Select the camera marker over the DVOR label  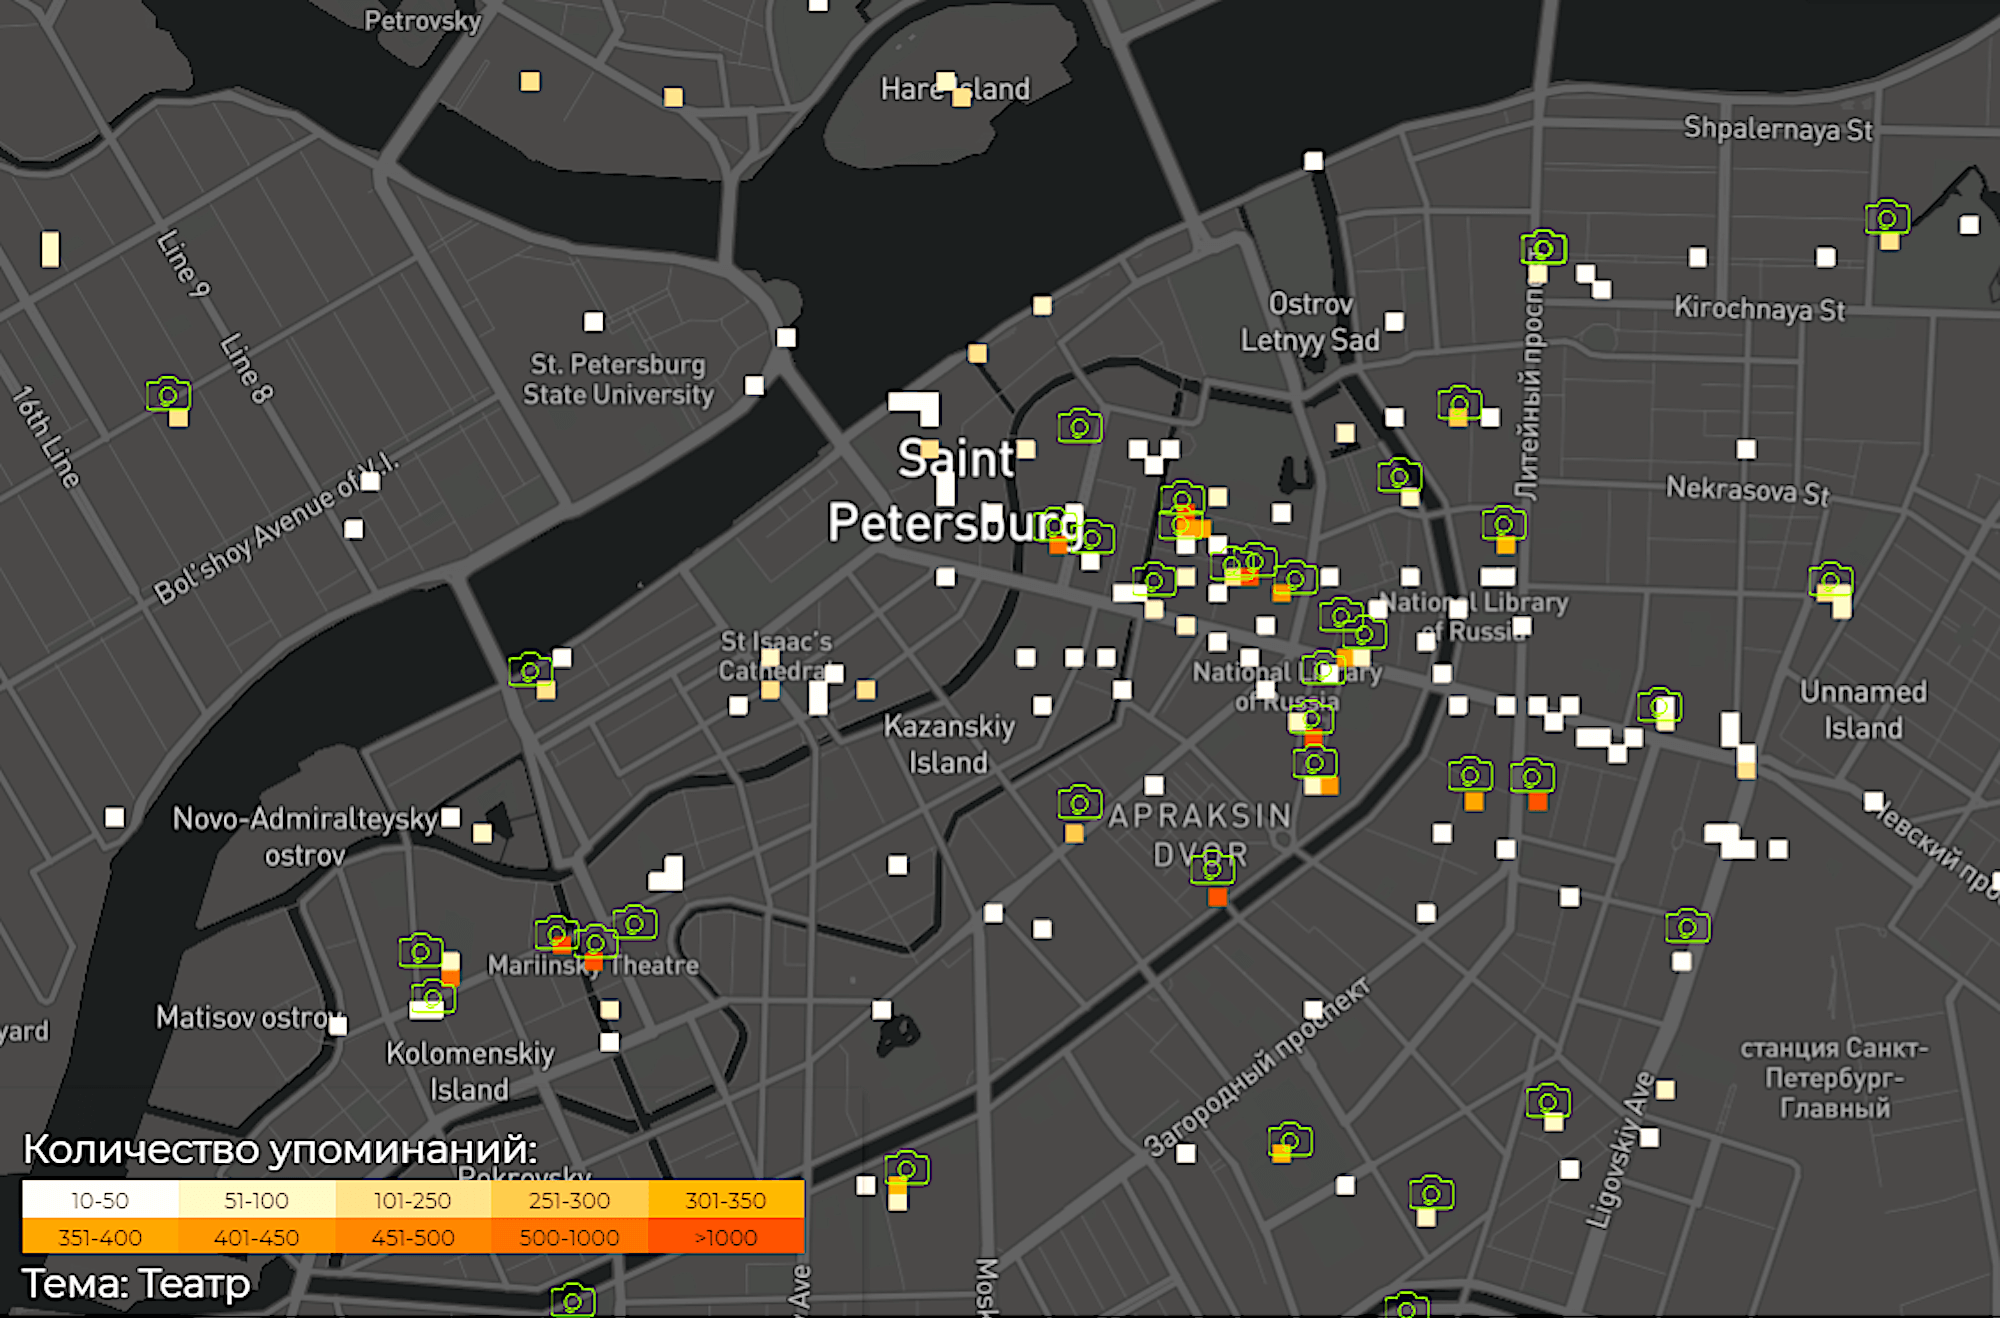coord(1212,867)
